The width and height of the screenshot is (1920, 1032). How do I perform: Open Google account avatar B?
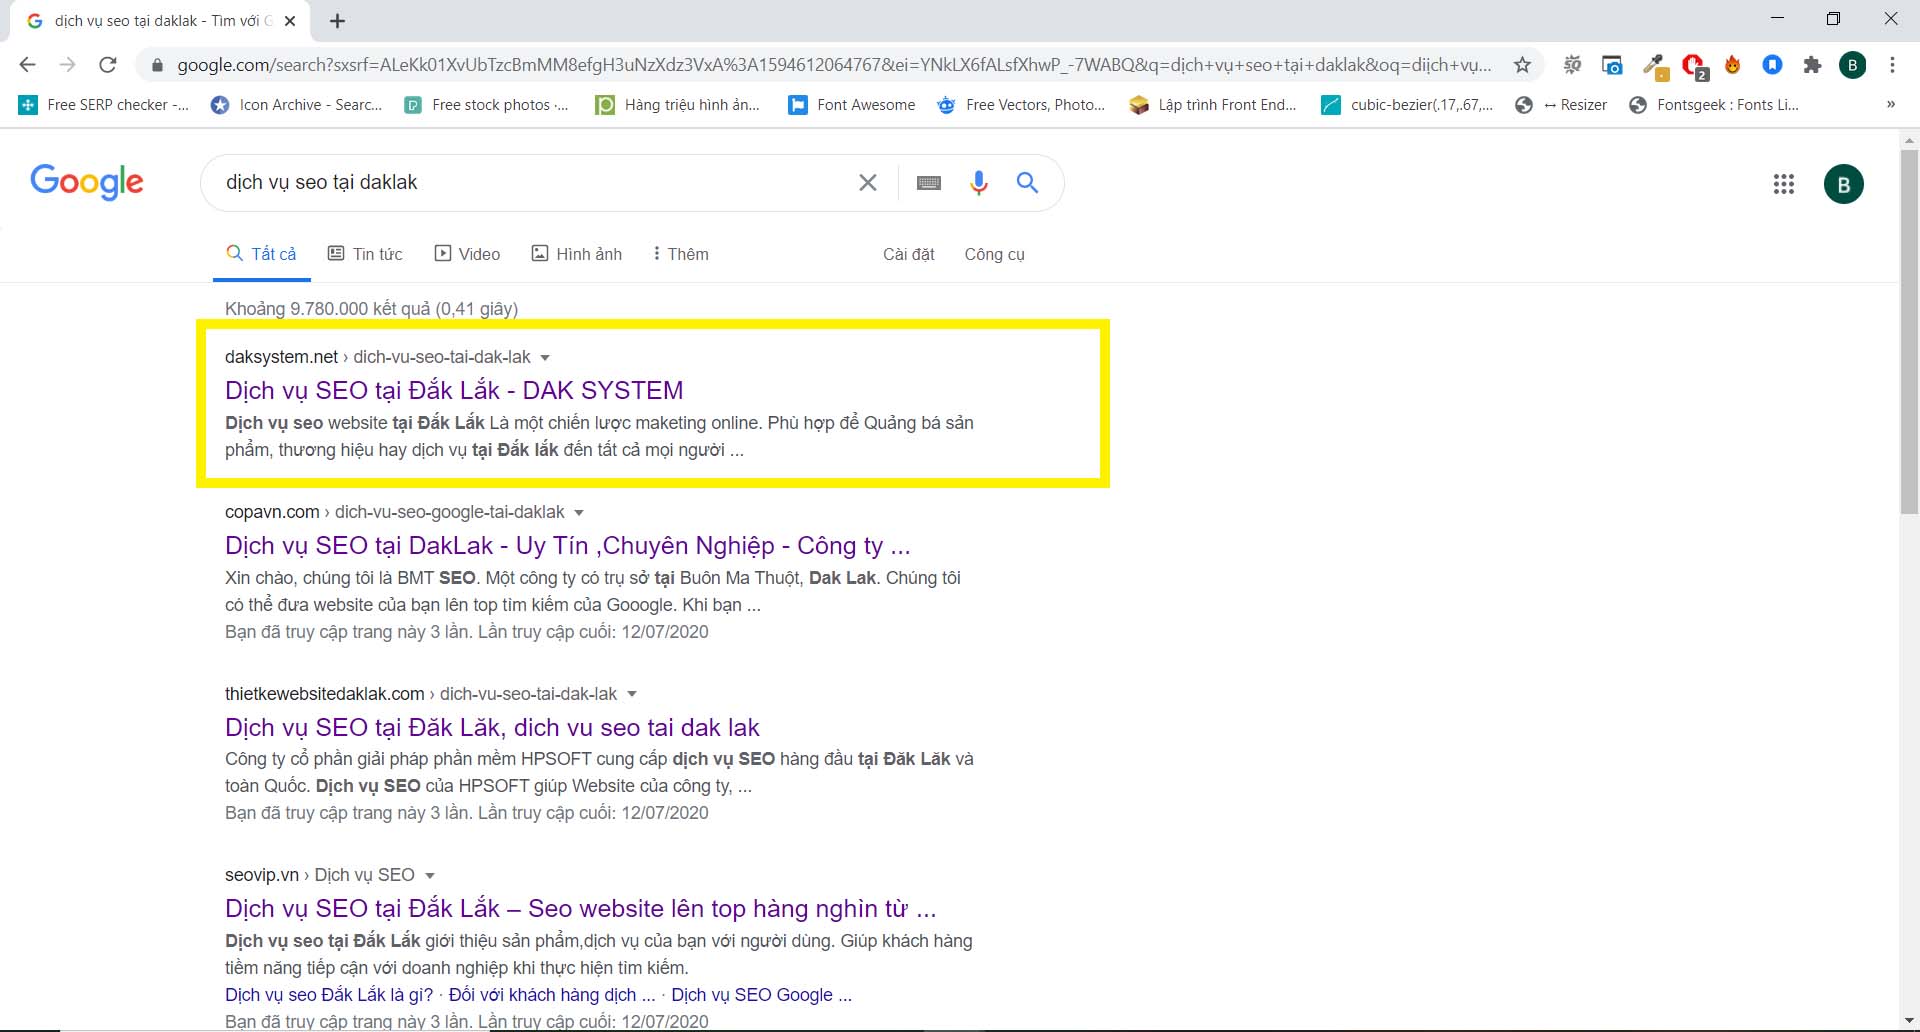coord(1844,184)
